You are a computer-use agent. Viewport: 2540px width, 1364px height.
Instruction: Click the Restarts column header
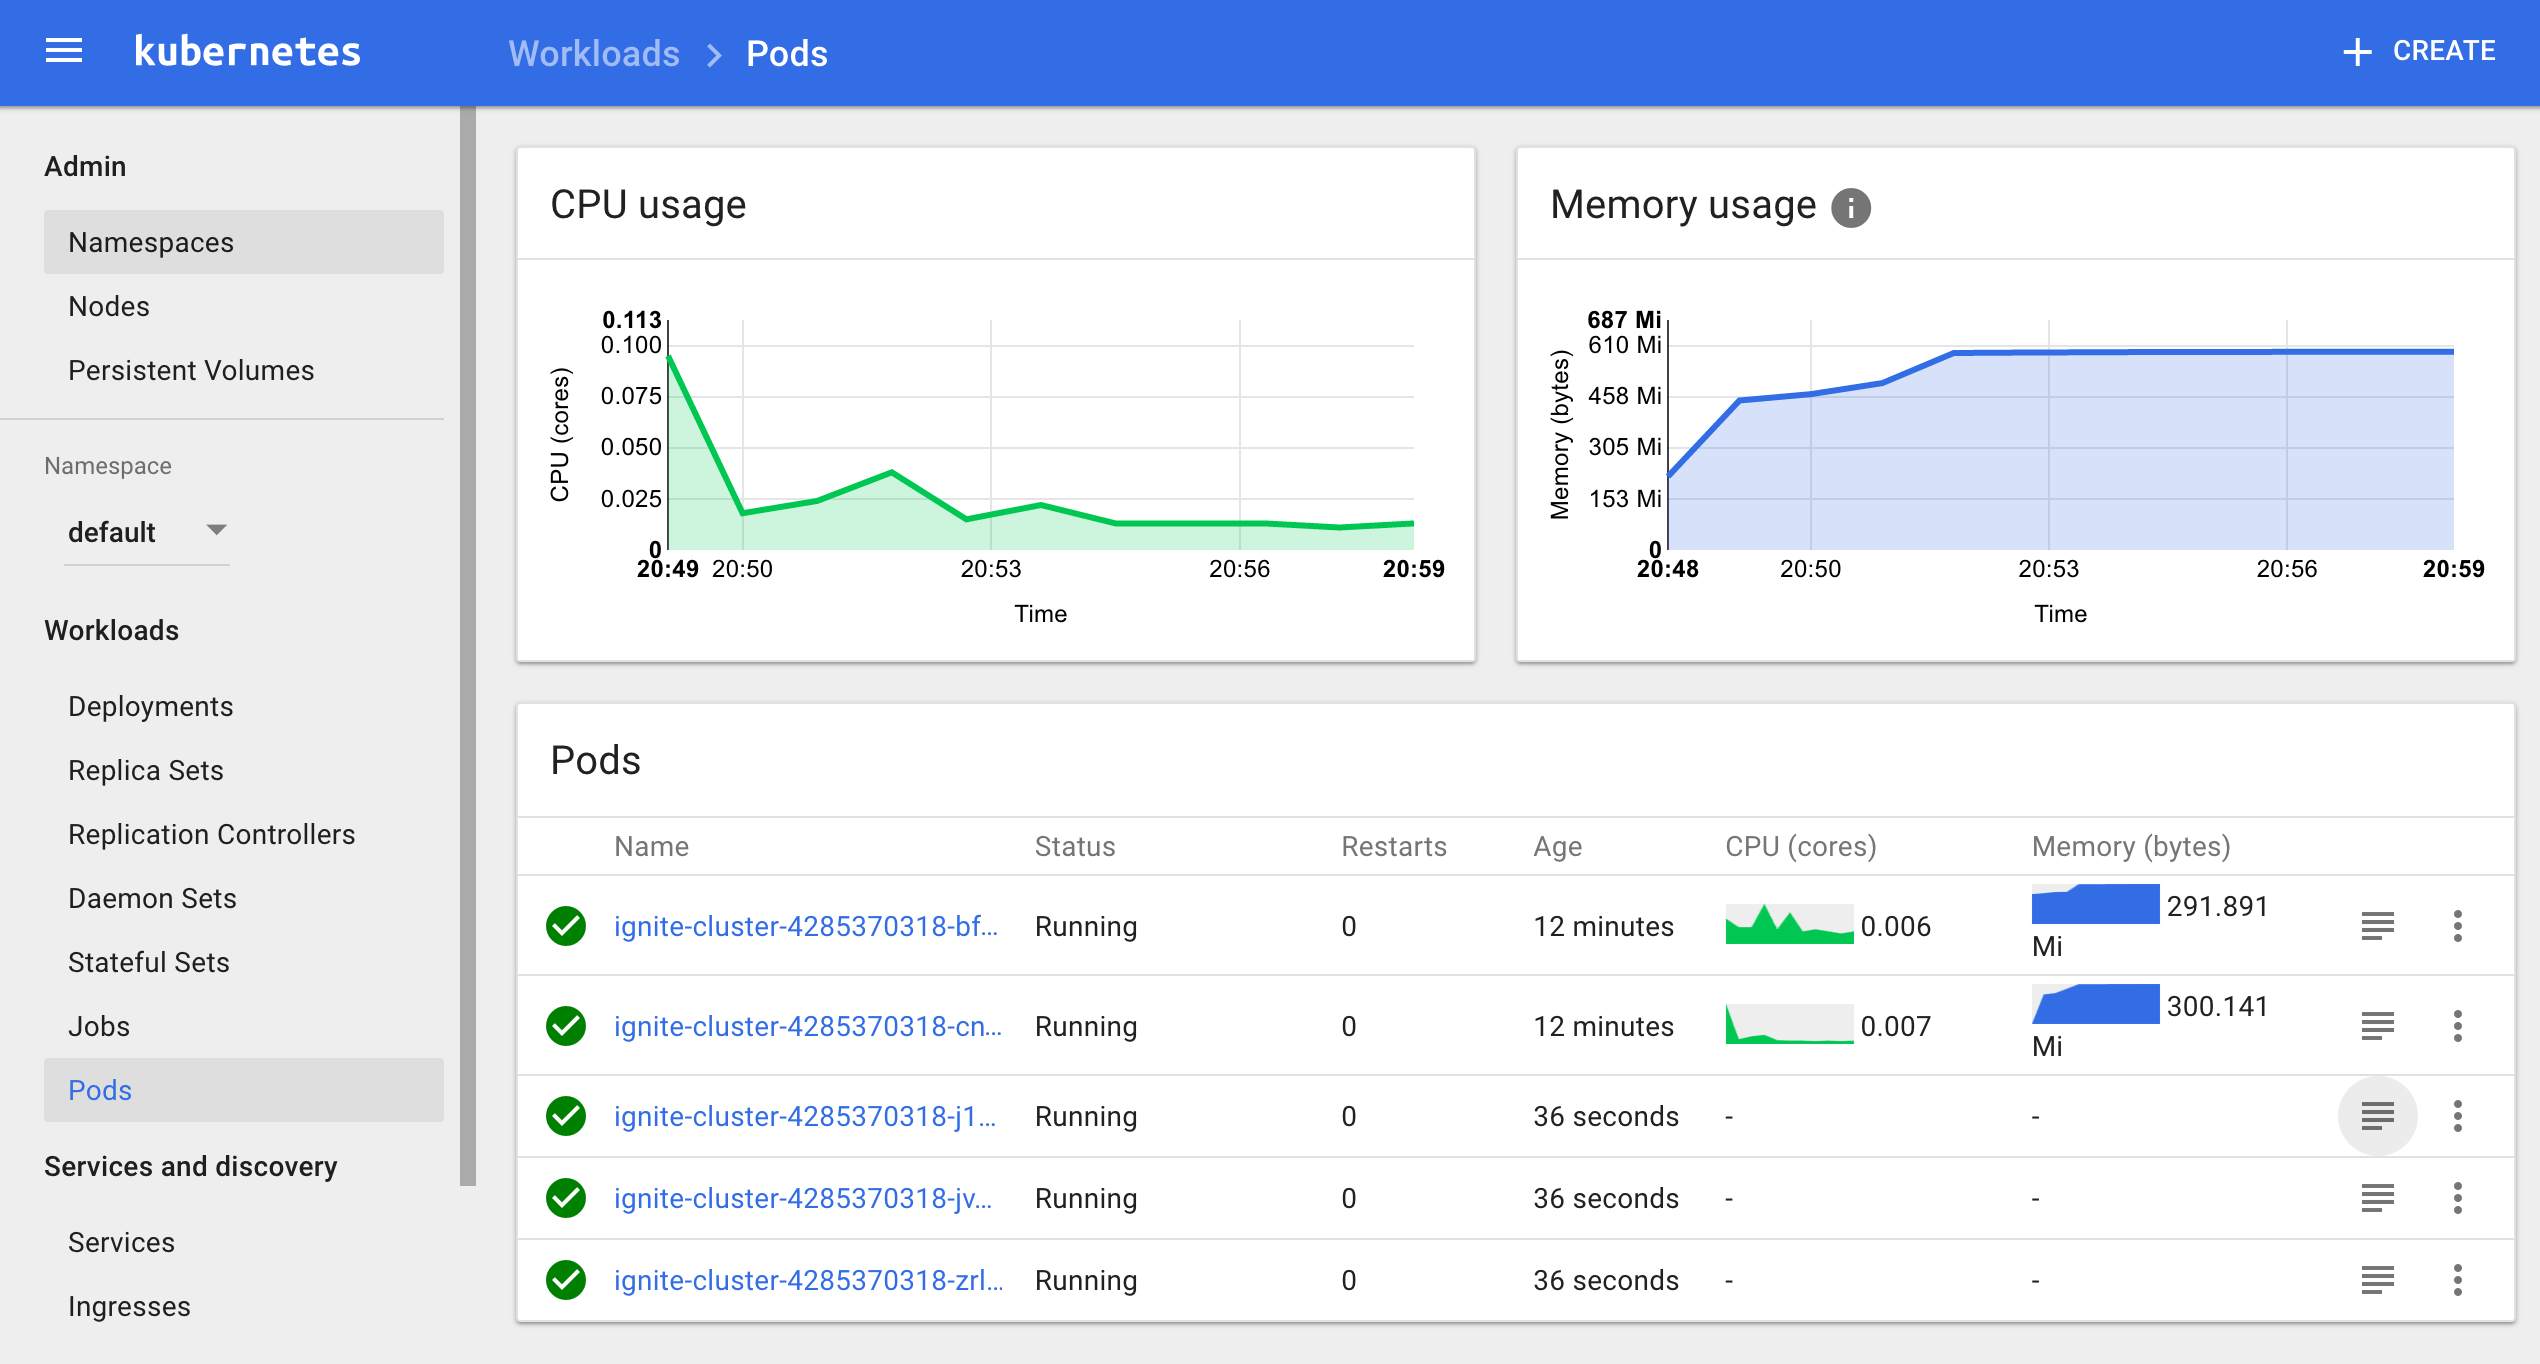click(1394, 846)
